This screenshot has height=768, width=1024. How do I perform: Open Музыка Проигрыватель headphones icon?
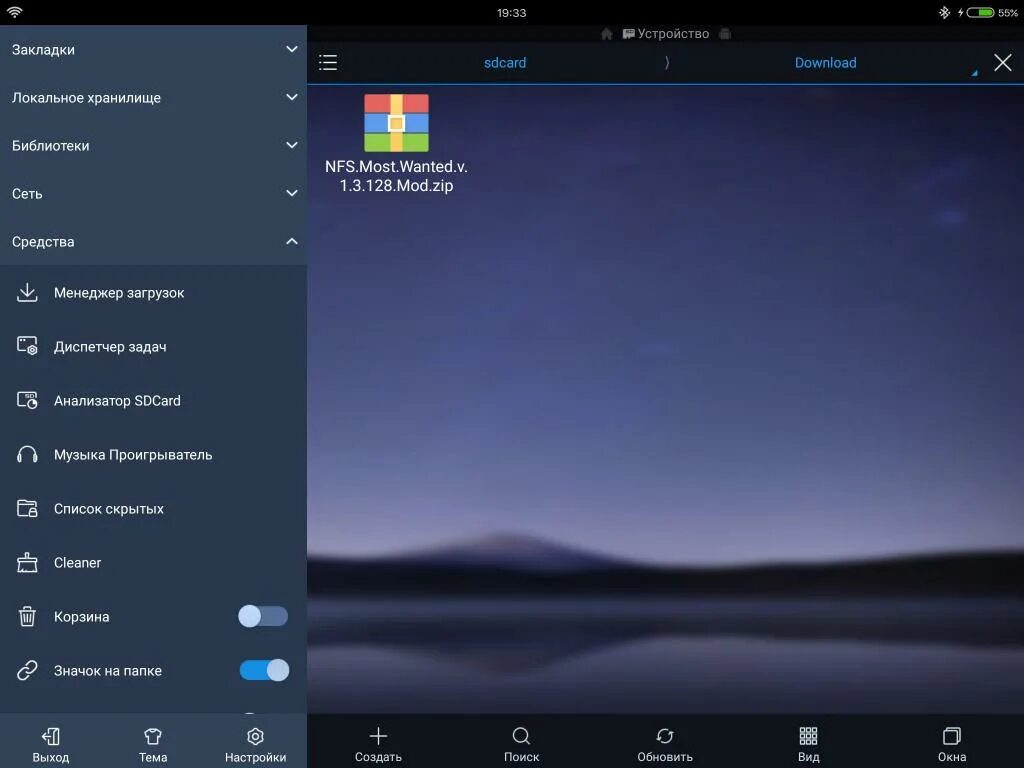click(27, 455)
